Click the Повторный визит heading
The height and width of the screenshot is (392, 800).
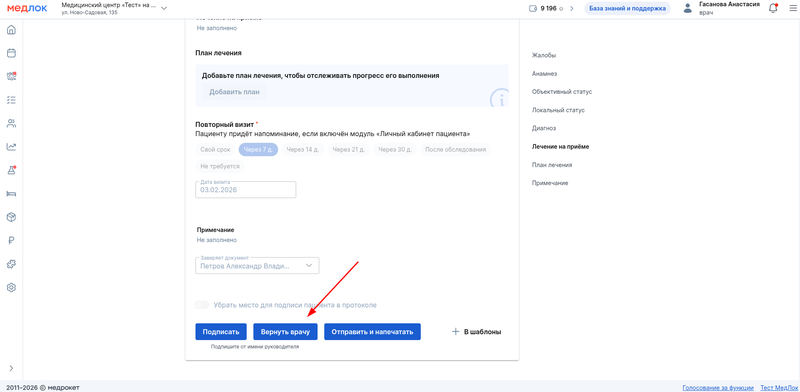pyautogui.click(x=224, y=125)
